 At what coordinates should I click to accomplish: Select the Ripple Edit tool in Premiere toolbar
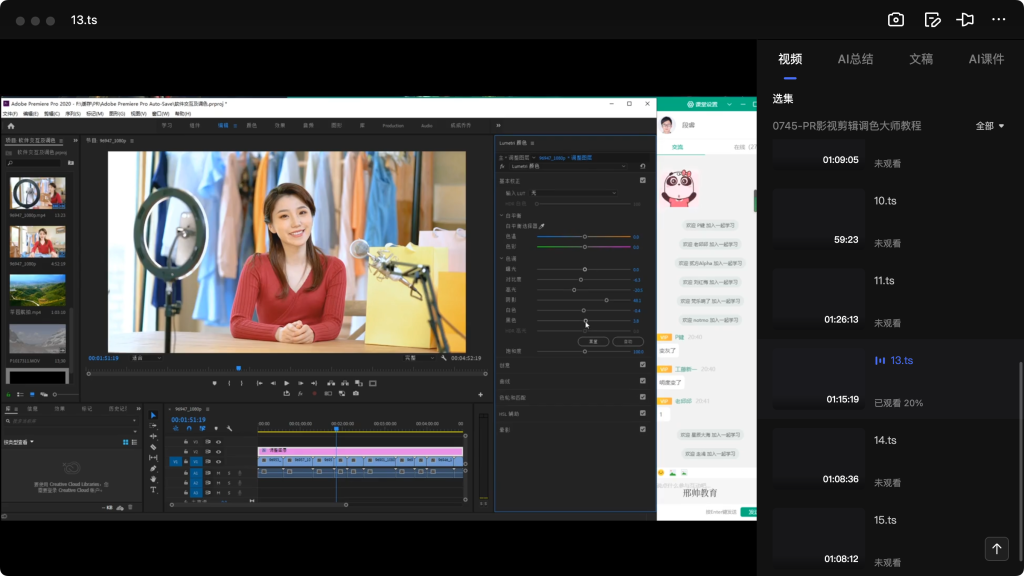click(x=153, y=436)
